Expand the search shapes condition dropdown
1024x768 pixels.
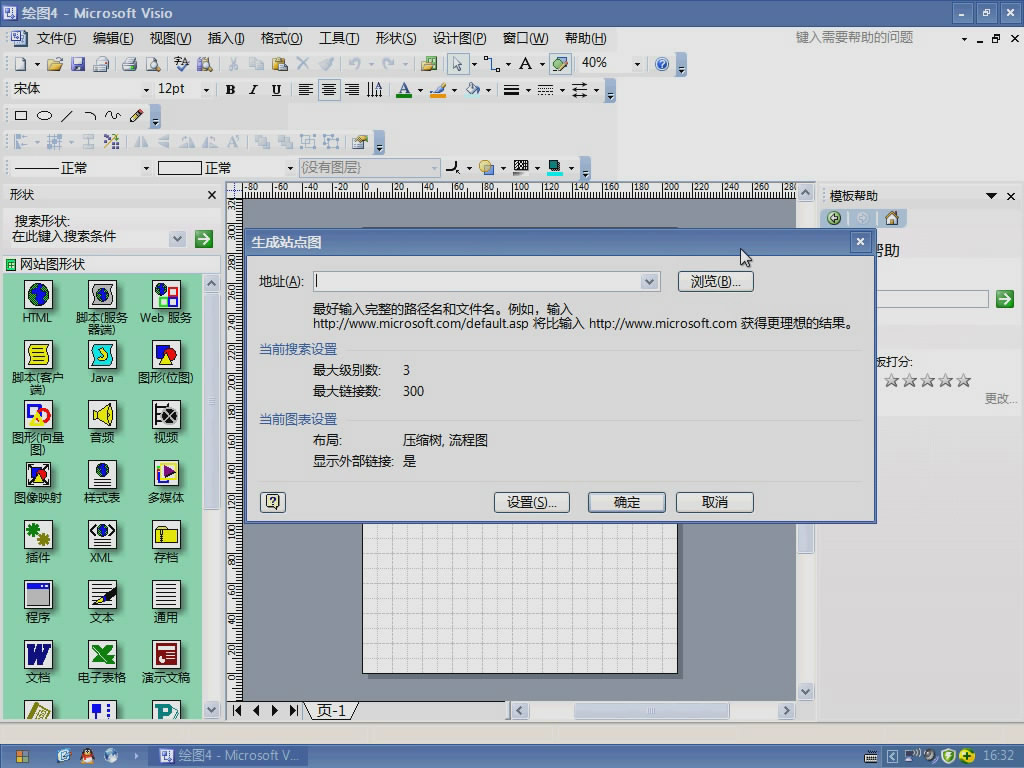coord(177,239)
